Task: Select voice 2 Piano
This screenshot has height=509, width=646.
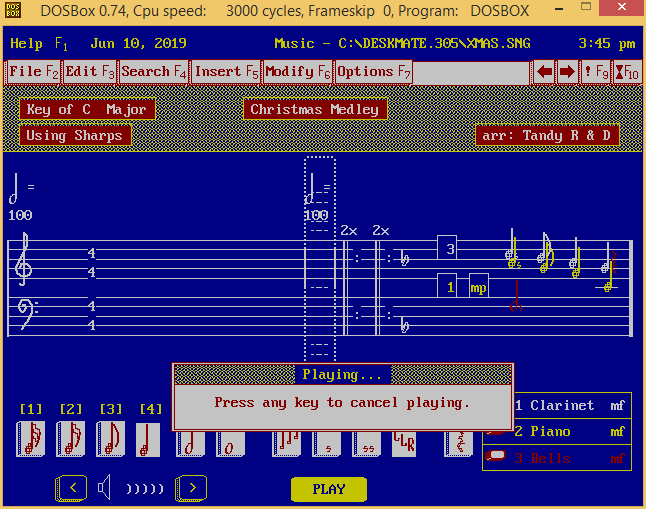Action: pyautogui.click(x=557, y=432)
